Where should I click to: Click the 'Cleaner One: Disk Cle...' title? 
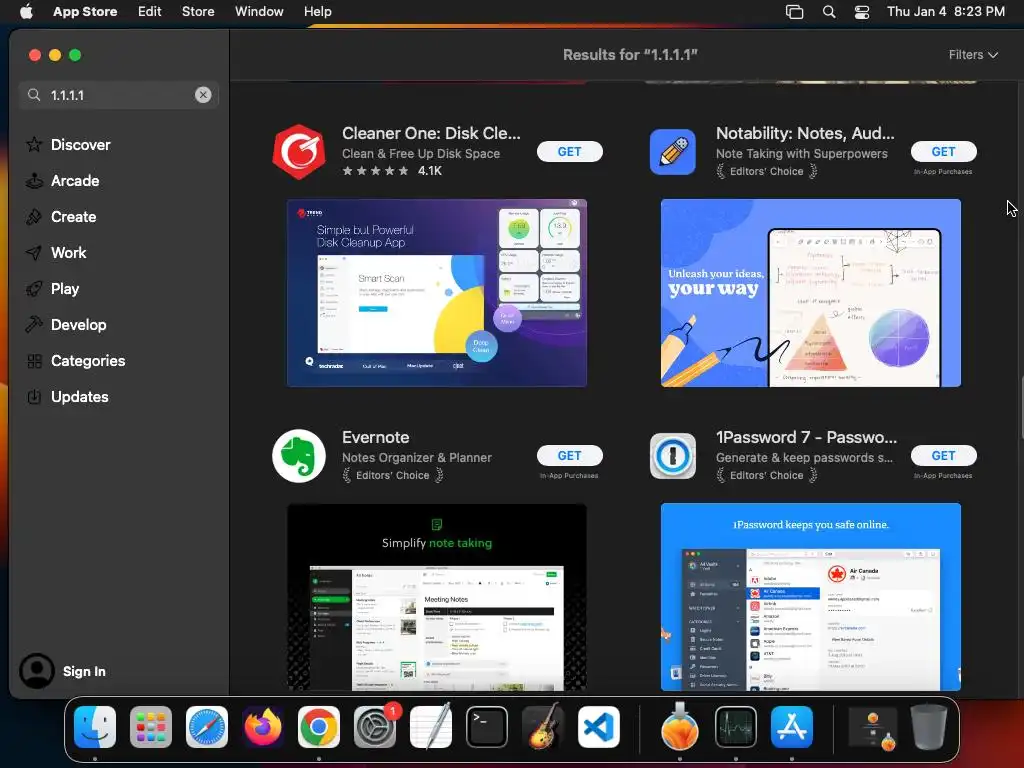(431, 133)
